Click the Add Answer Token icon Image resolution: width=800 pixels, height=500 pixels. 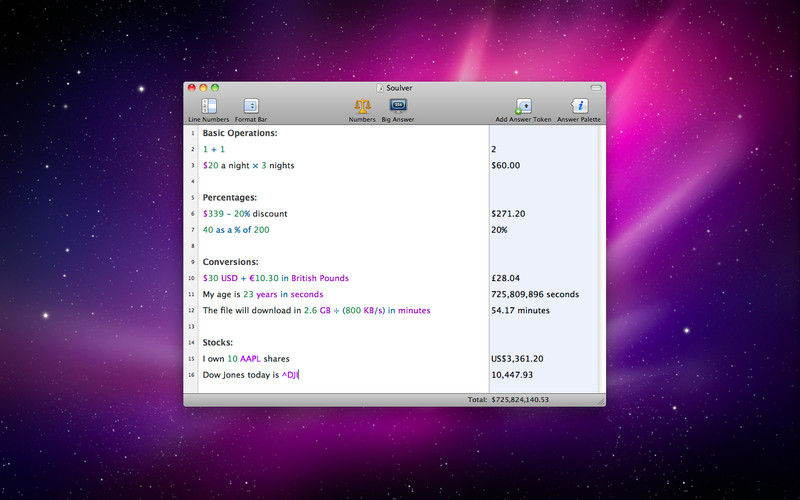coord(523,106)
